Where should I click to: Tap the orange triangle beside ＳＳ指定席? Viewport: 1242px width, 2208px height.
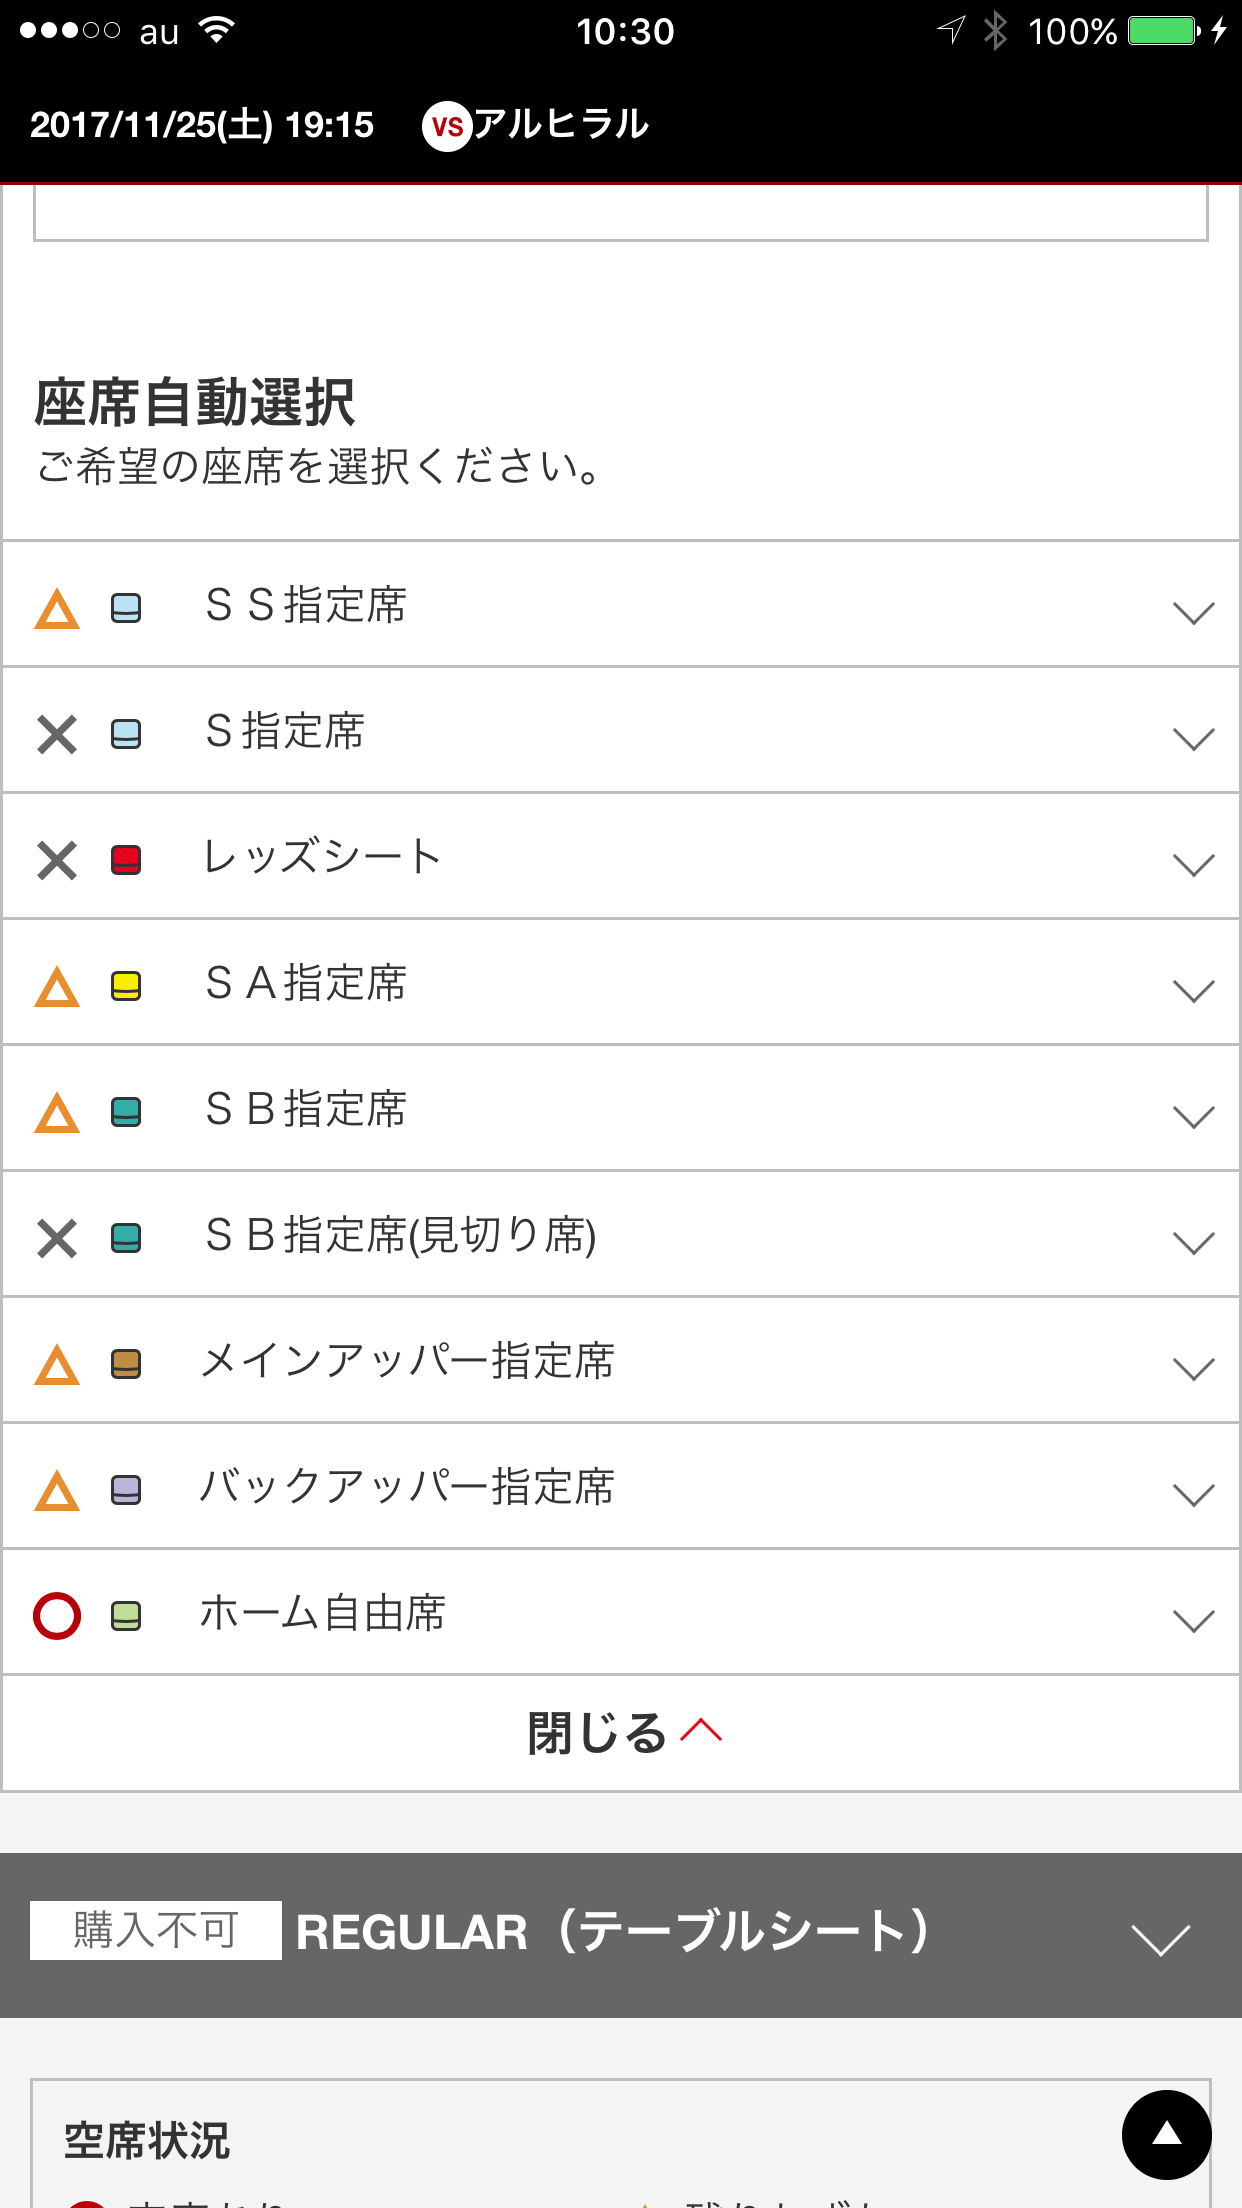click(x=57, y=608)
